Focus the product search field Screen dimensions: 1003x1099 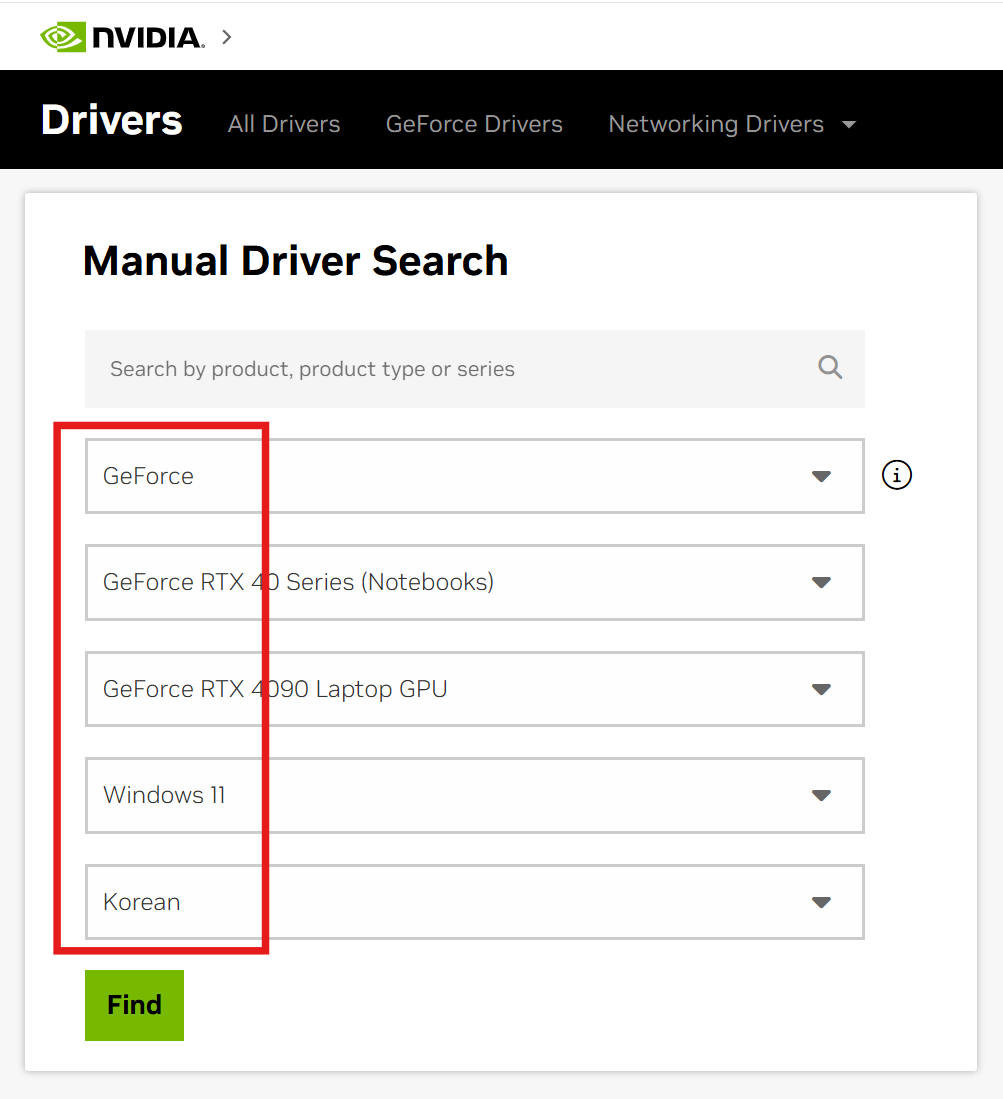pos(475,369)
